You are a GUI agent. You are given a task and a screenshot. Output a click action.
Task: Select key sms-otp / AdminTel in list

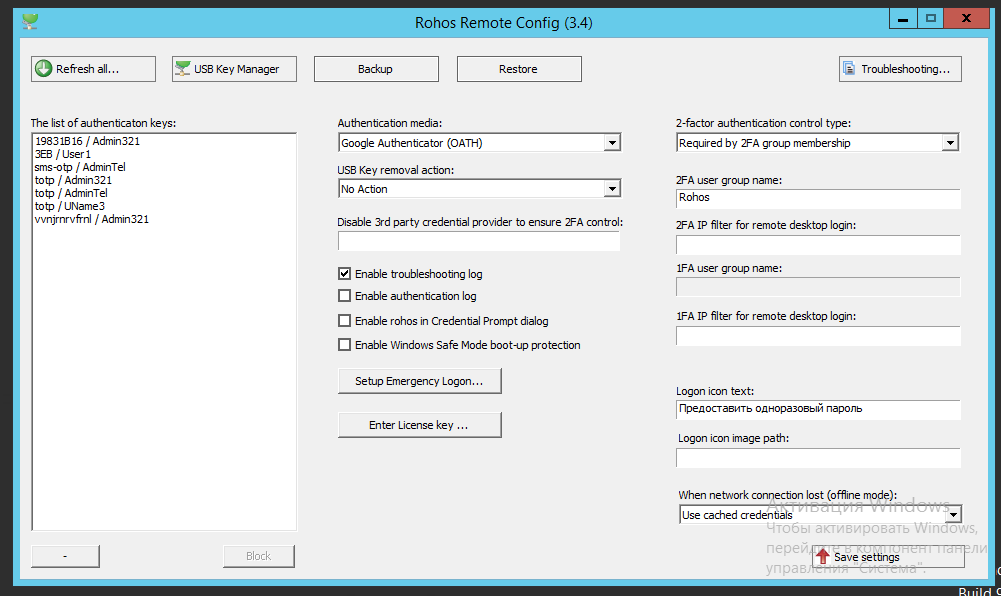click(x=80, y=167)
